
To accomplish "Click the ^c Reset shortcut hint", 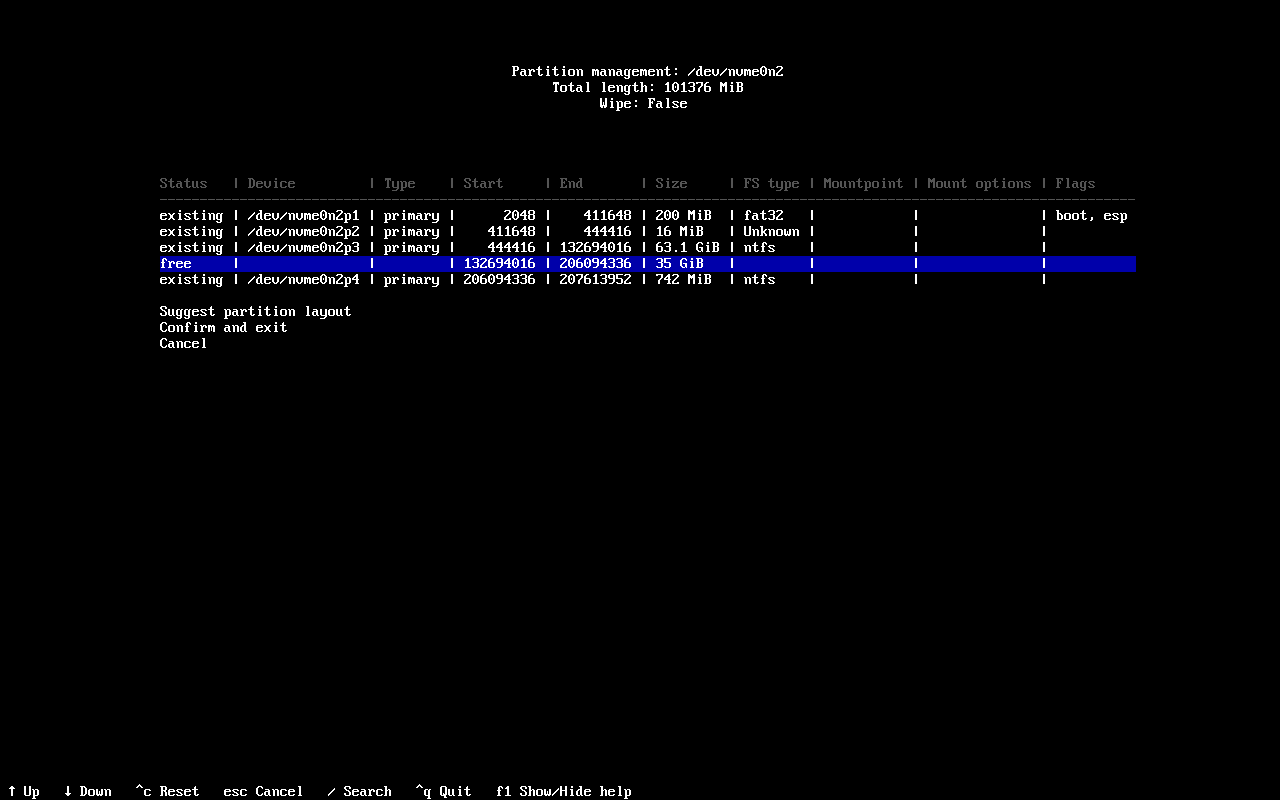I will tap(167, 791).
